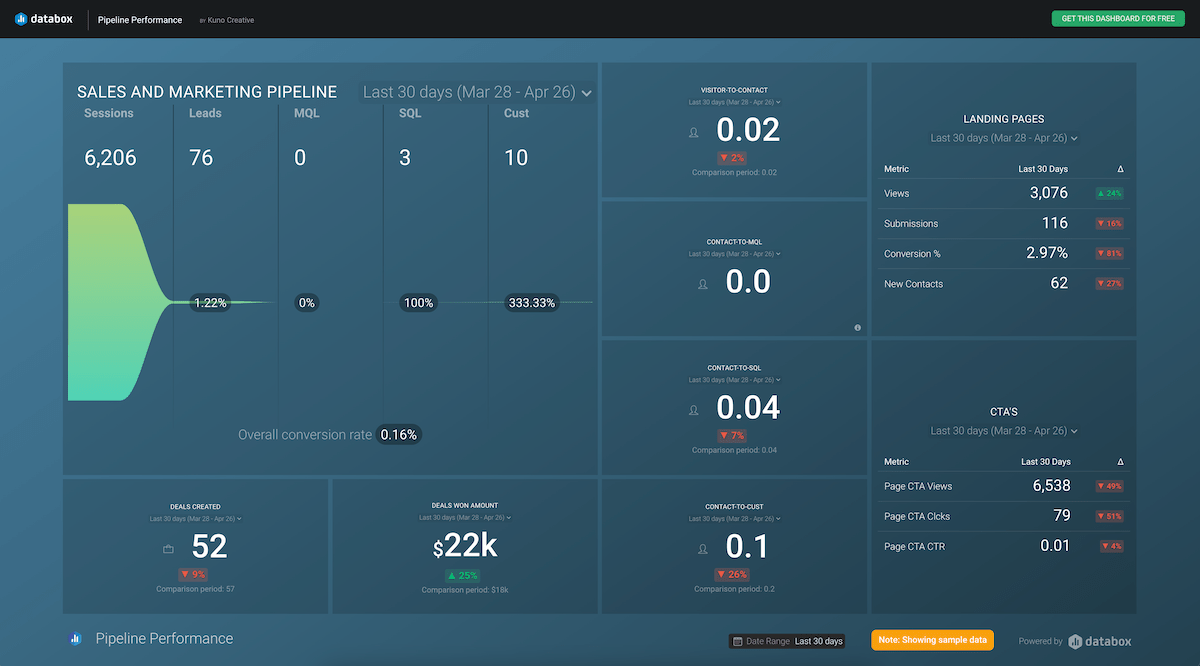Open the Sales and Marketing Pipeline date range dropdown
Viewport: 1200px width, 666px height.
(x=476, y=92)
